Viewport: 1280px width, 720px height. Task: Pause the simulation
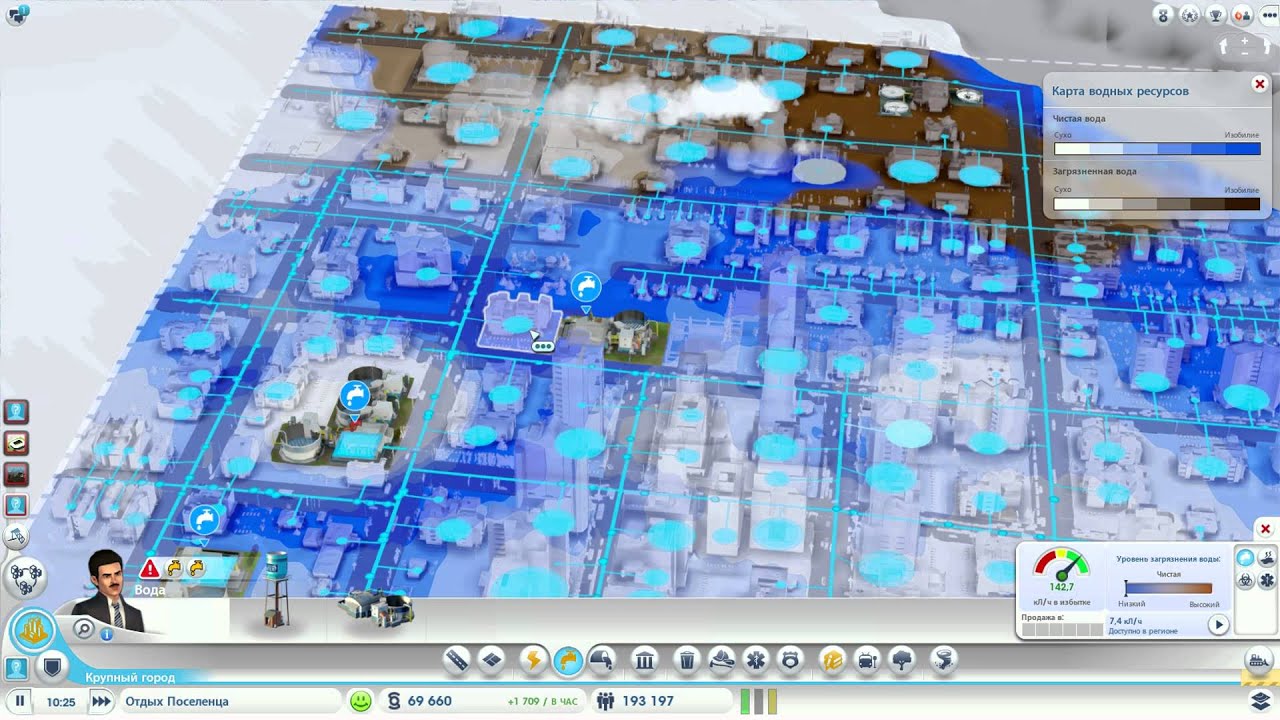19,701
